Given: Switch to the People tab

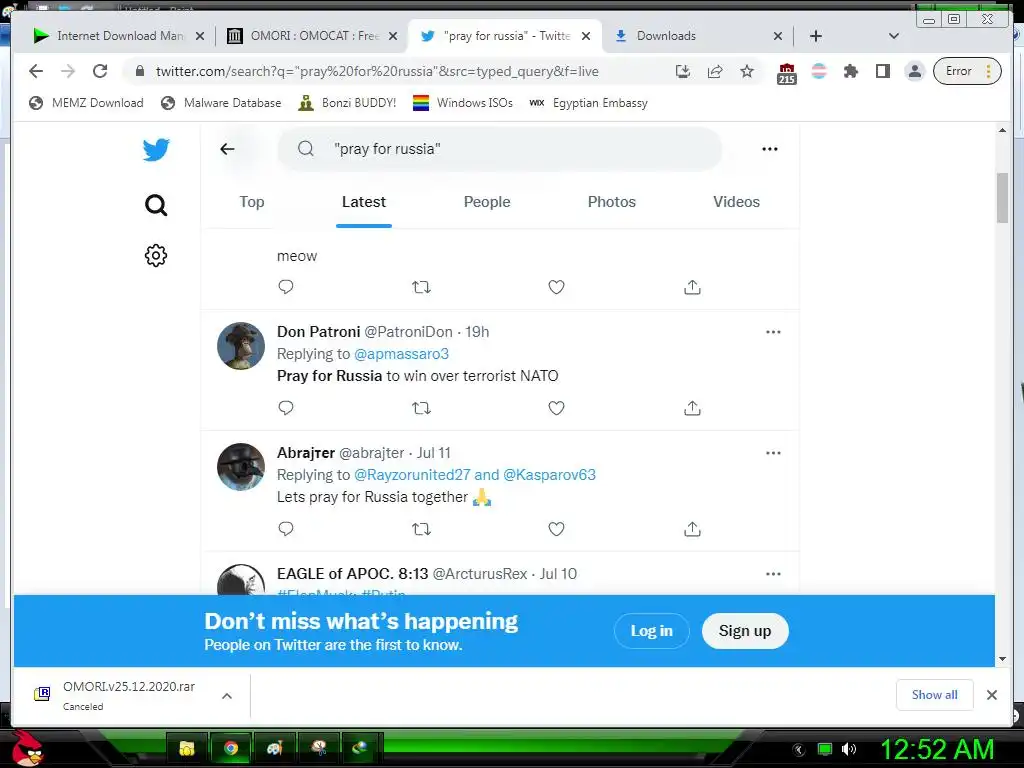Looking at the screenshot, I should tap(487, 202).
